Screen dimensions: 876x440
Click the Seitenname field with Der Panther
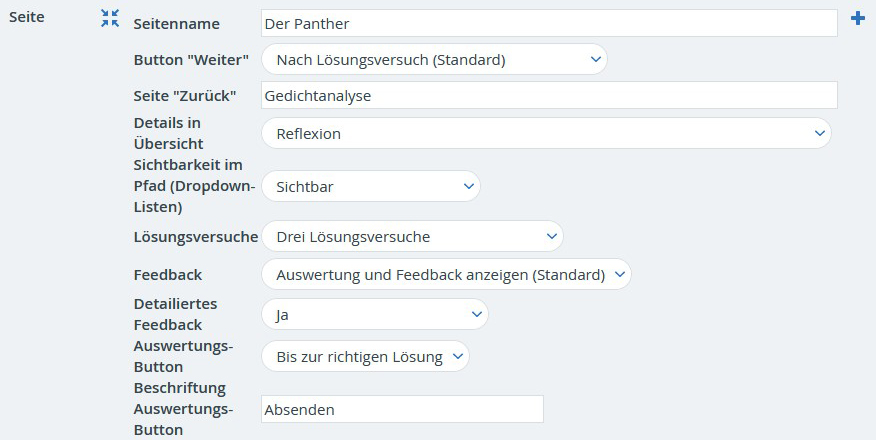549,23
